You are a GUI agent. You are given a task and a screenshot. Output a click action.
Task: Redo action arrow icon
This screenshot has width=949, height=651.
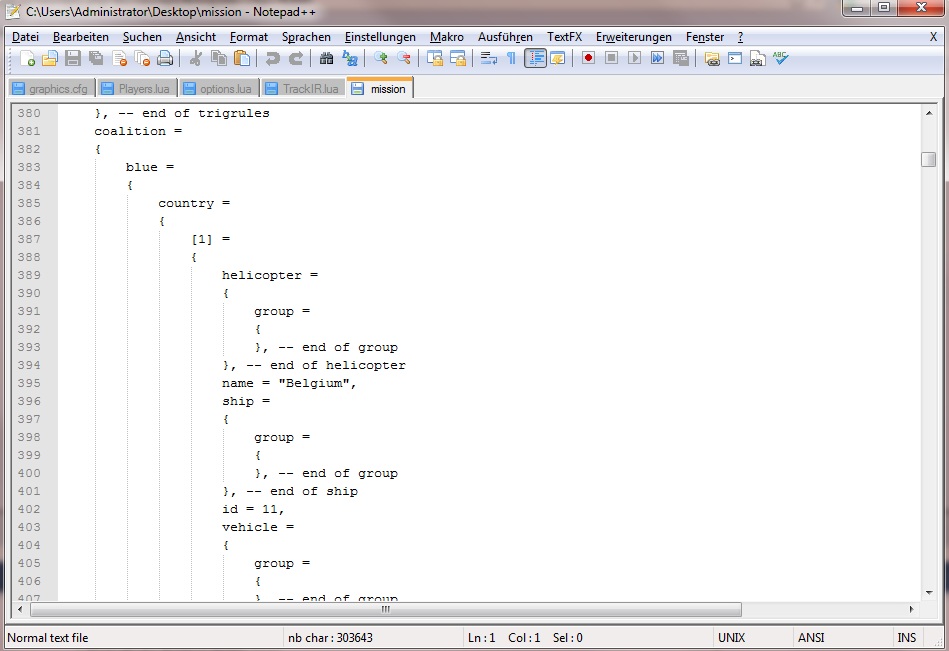coord(295,58)
